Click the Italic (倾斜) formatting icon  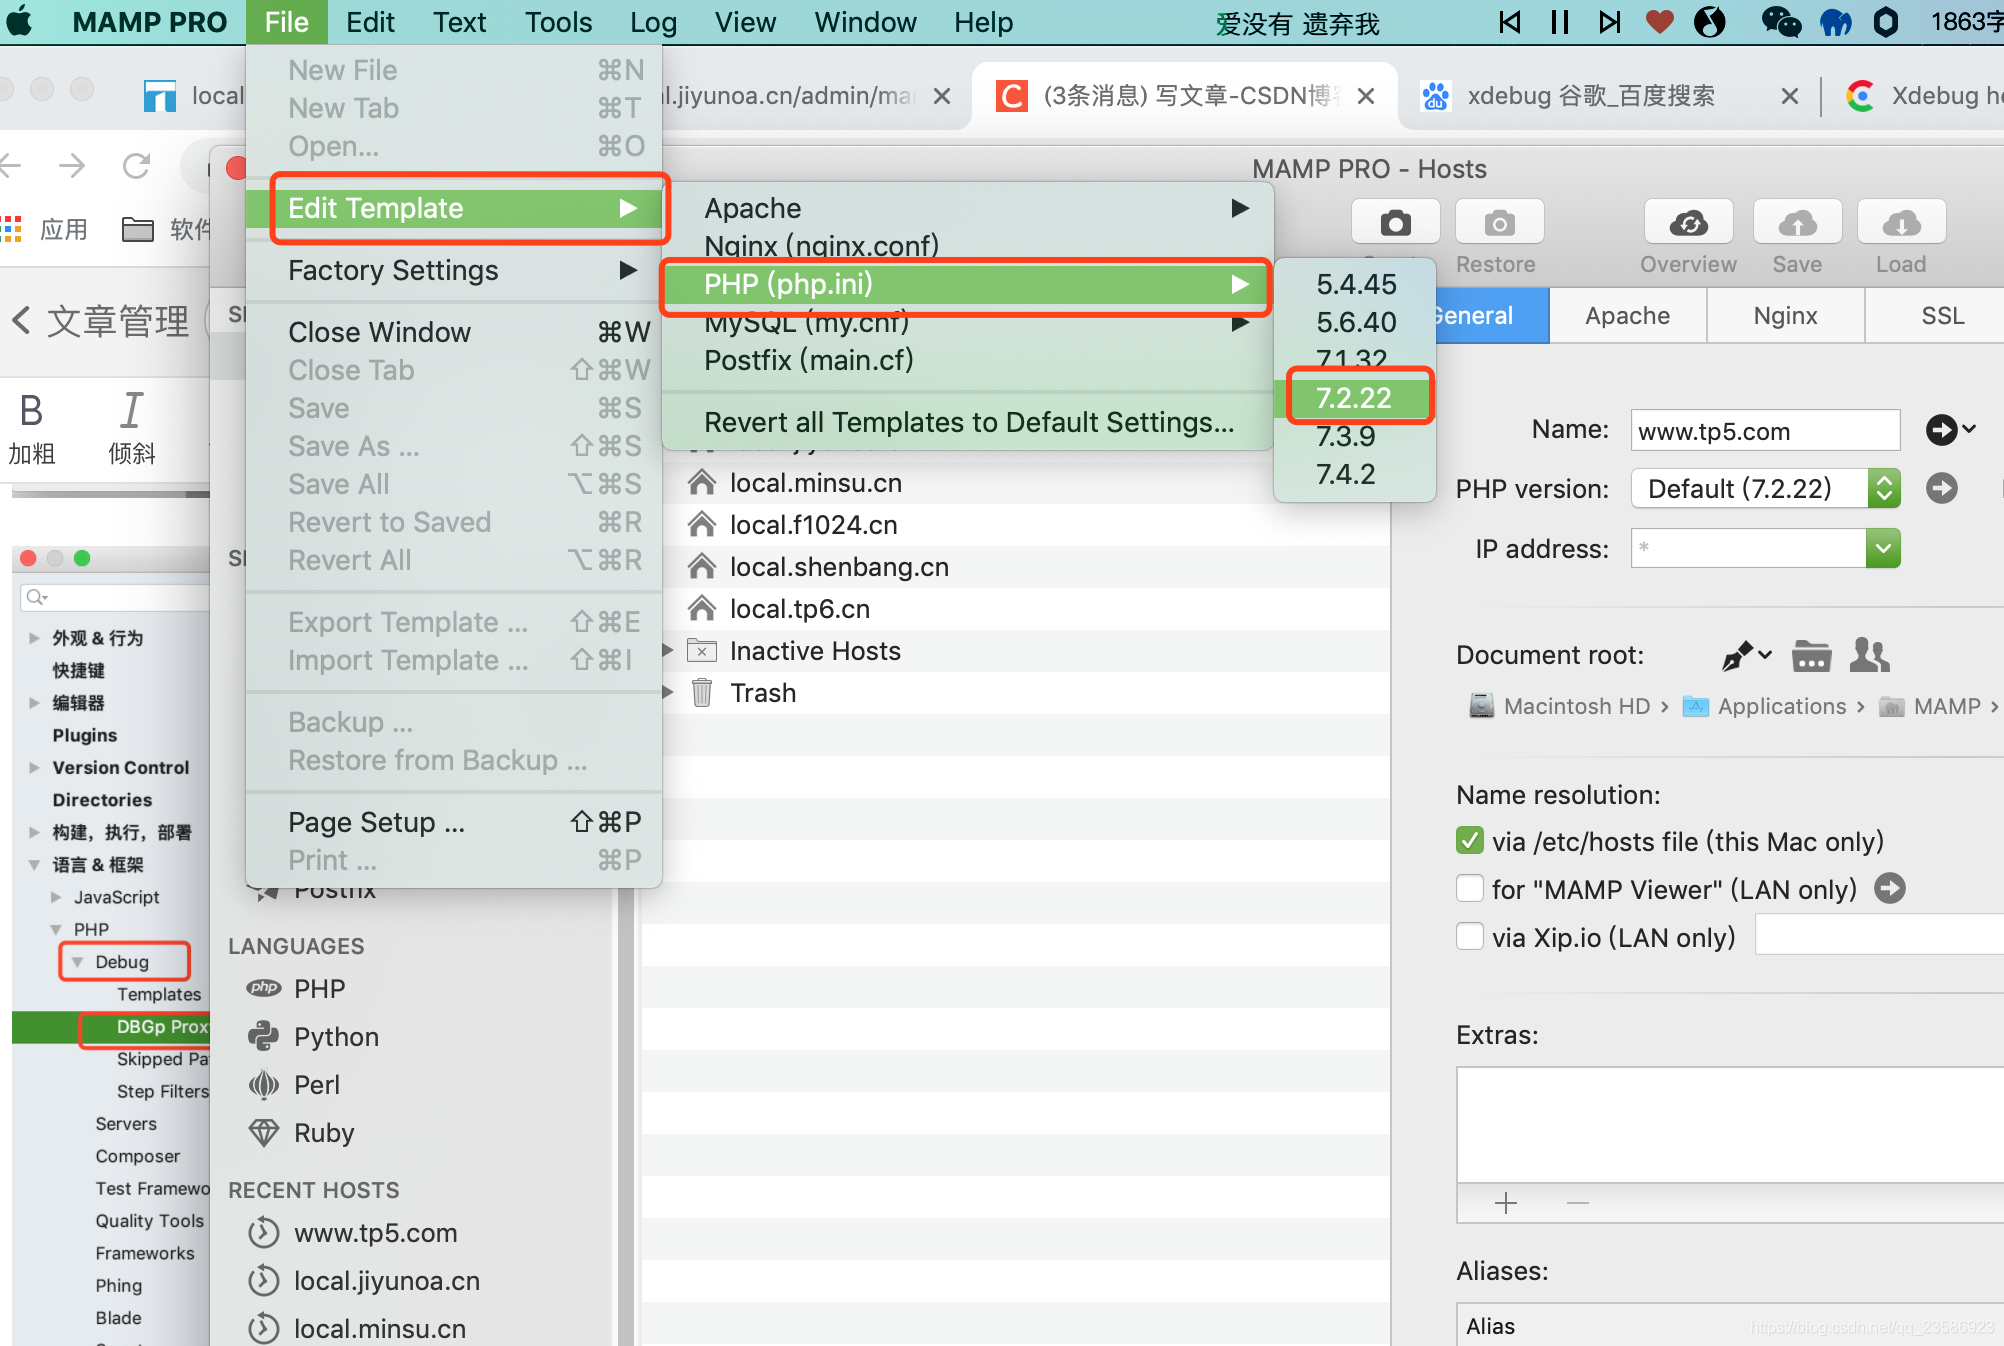point(131,411)
